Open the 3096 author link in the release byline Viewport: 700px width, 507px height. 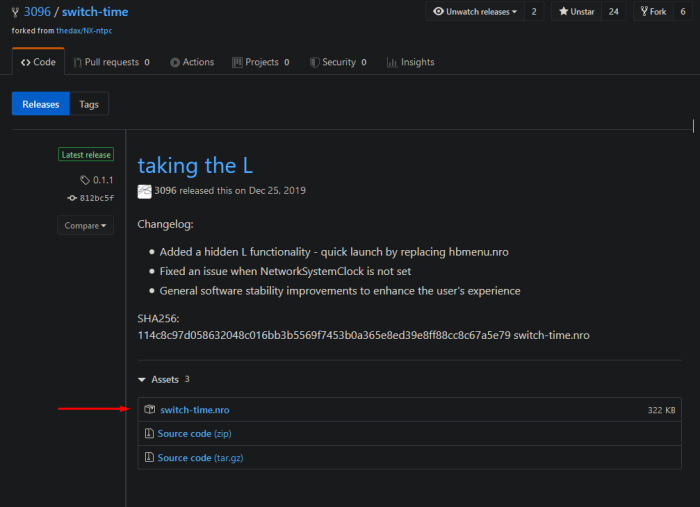click(x=165, y=191)
